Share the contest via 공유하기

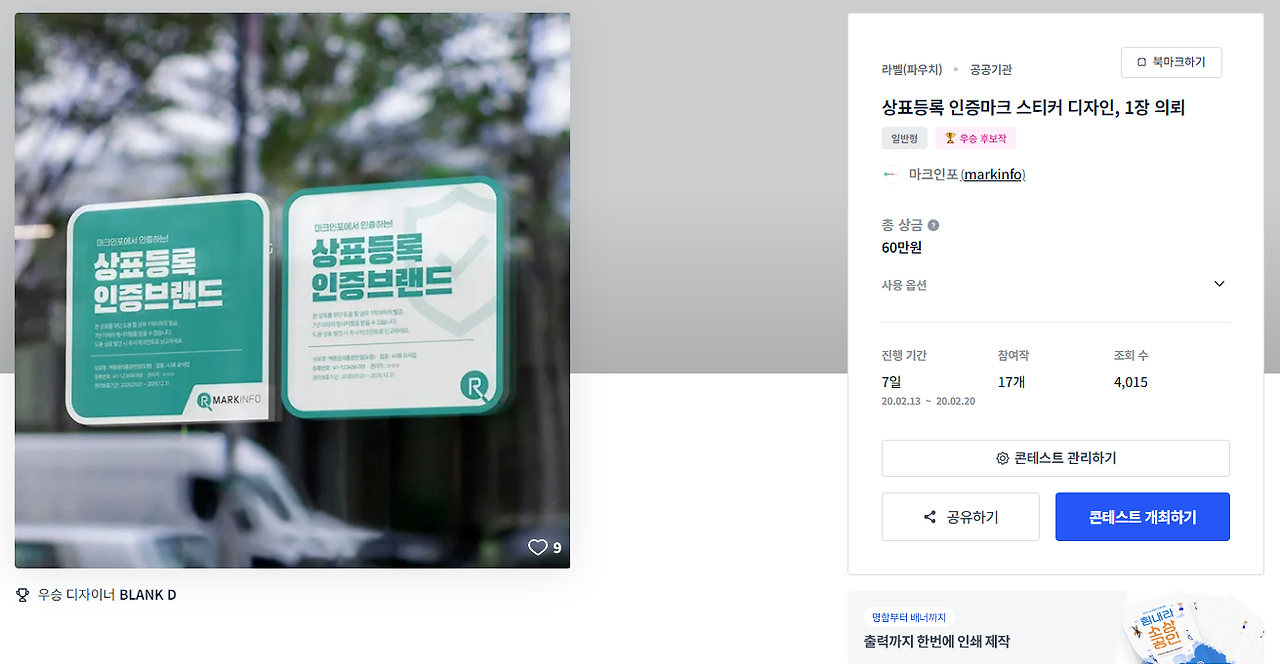[x=960, y=517]
